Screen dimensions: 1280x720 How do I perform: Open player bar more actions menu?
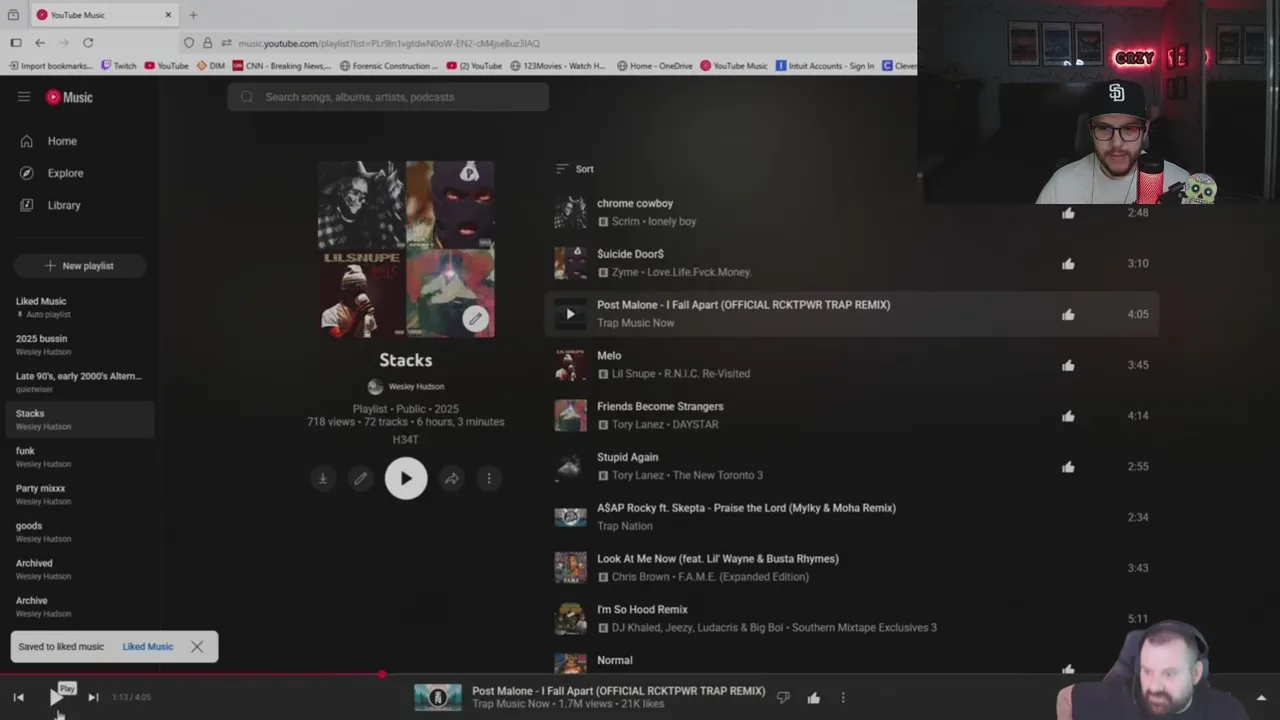[x=843, y=698]
